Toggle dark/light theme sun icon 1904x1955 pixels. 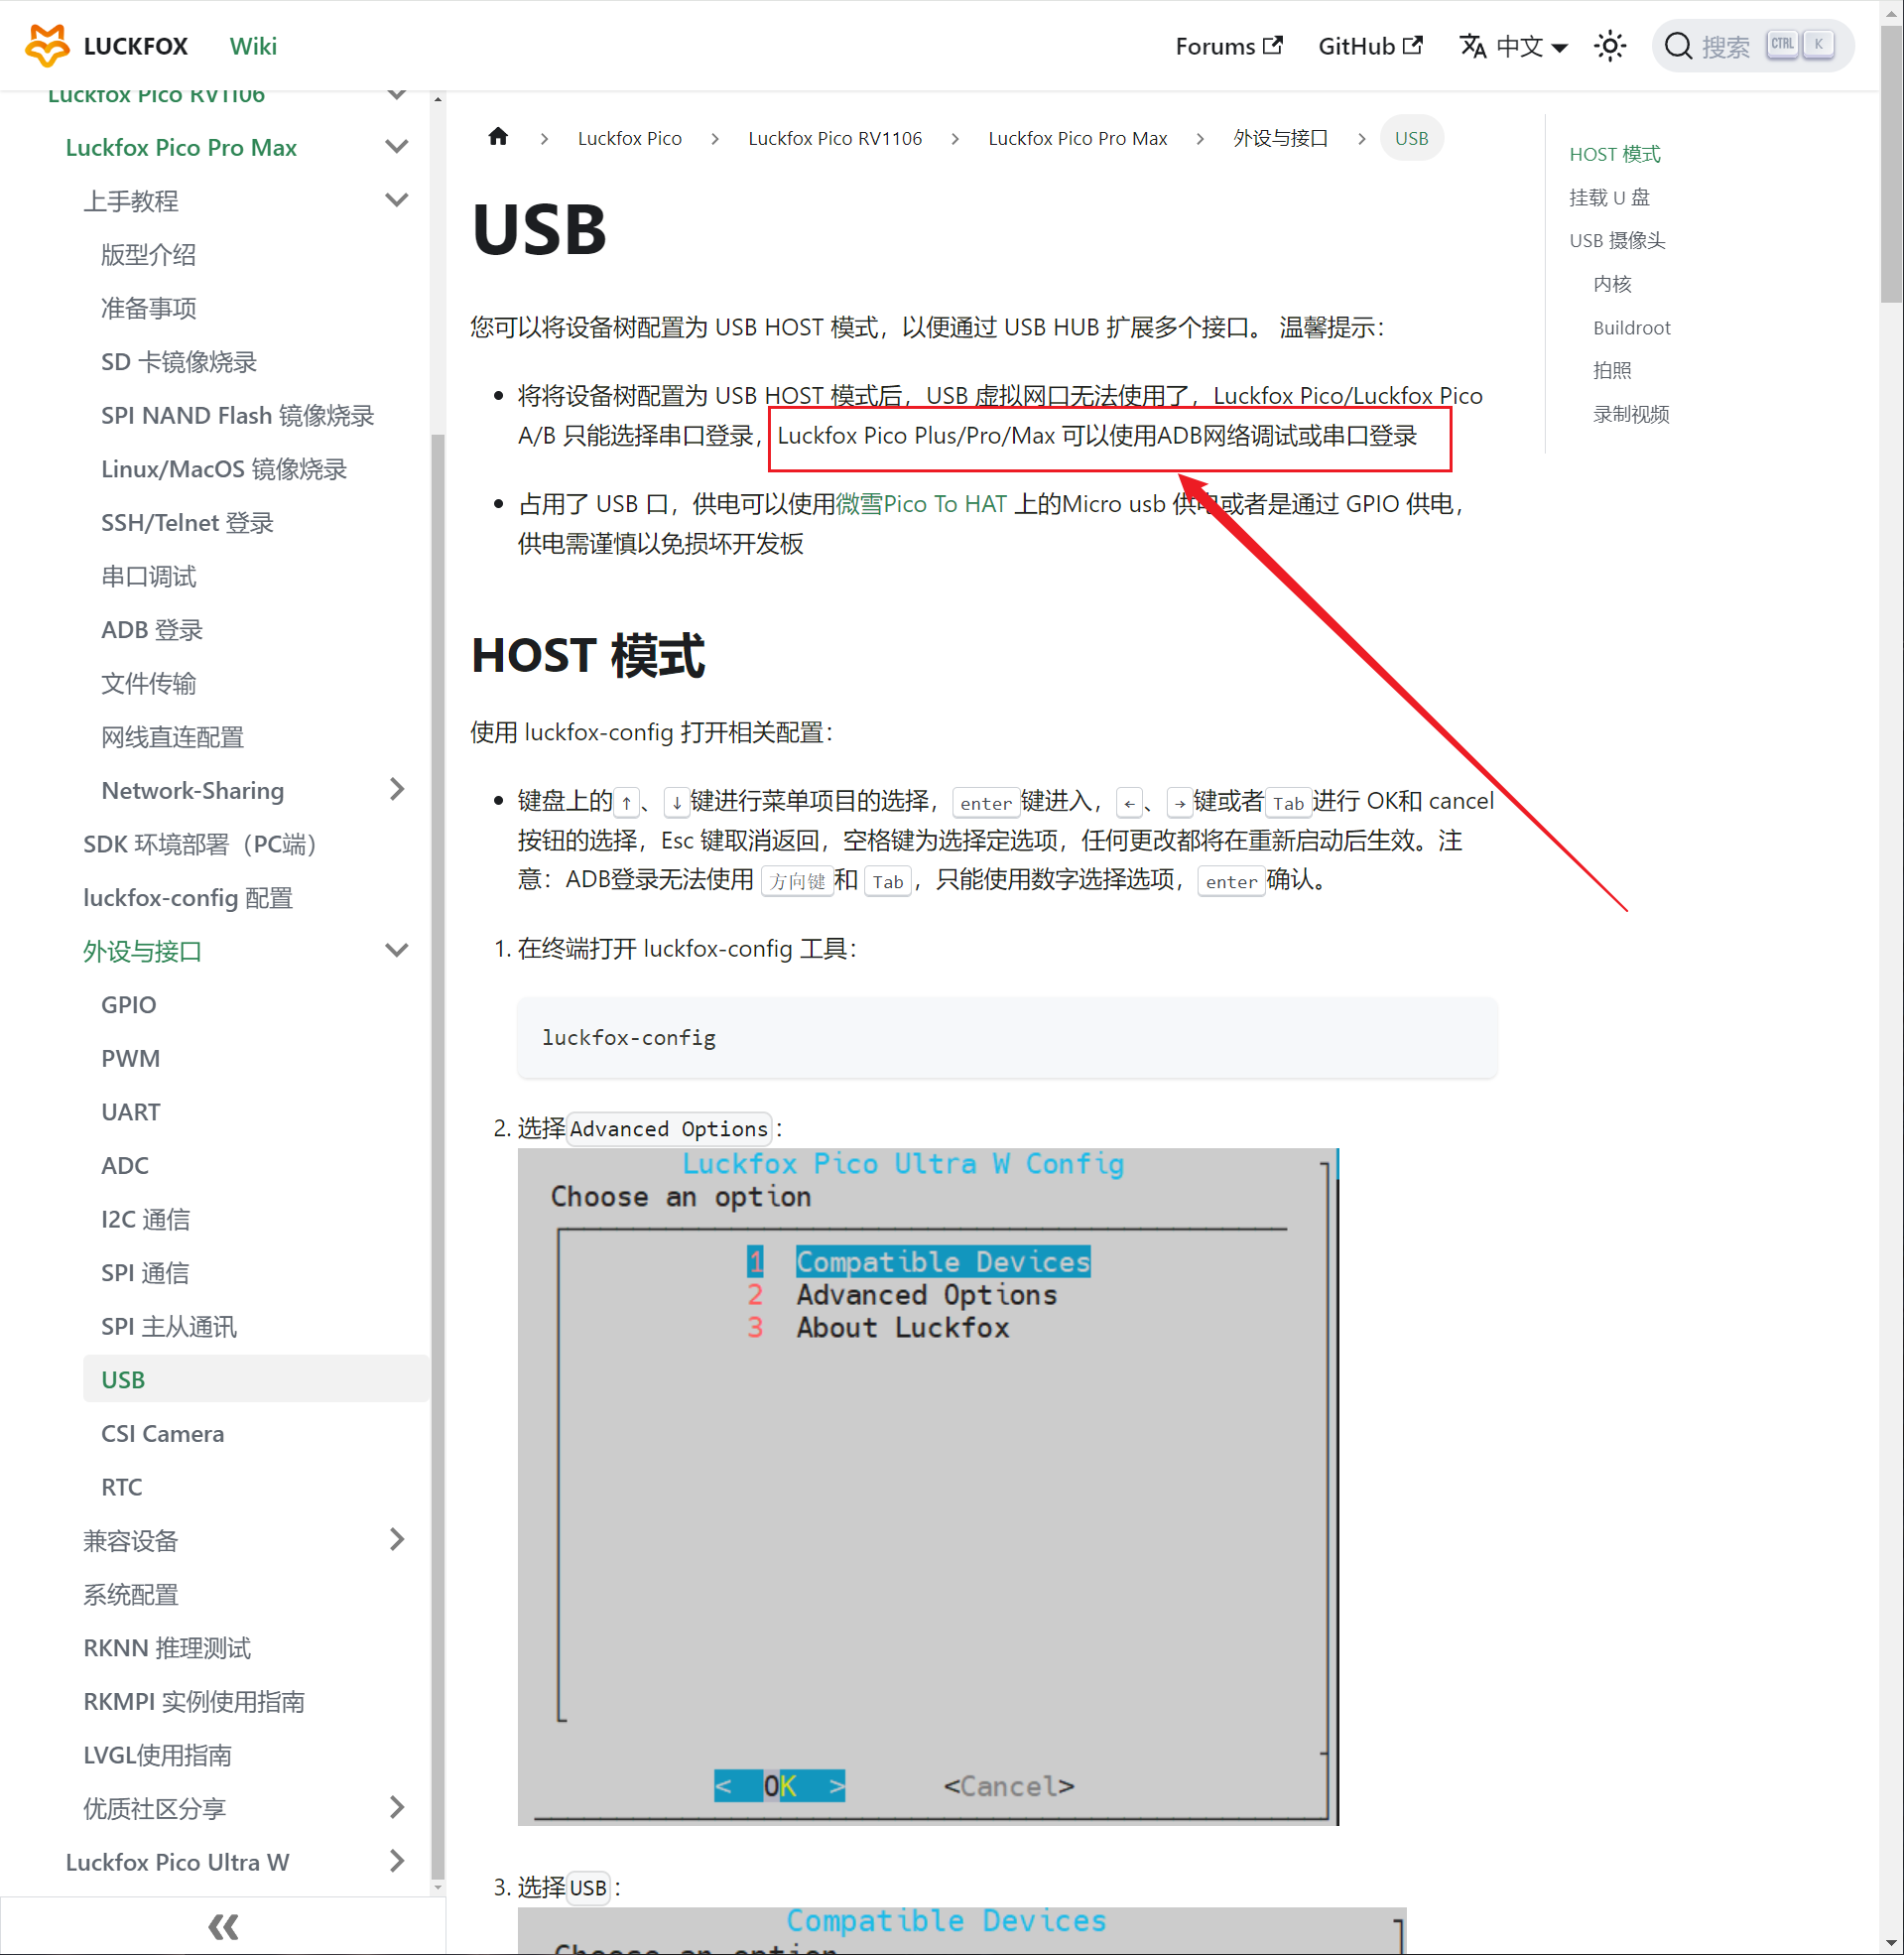pyautogui.click(x=1610, y=46)
